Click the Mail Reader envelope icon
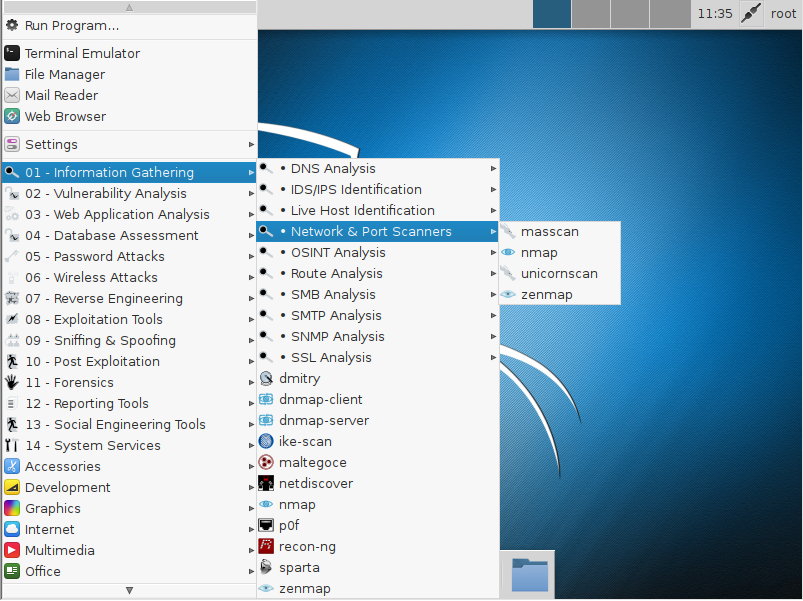Screen dimensions: 803x601 tap(12, 95)
